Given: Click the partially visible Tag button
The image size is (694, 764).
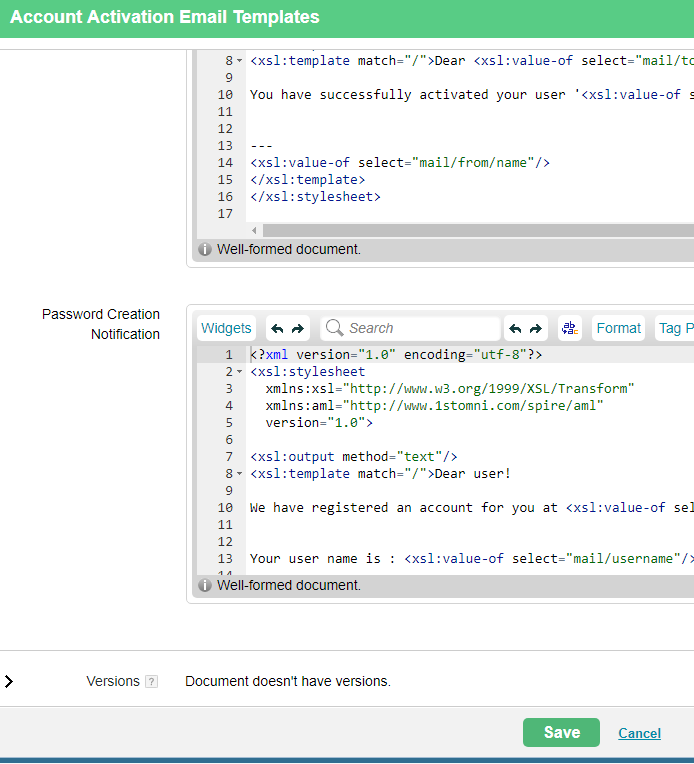Looking at the screenshot, I should (x=675, y=328).
